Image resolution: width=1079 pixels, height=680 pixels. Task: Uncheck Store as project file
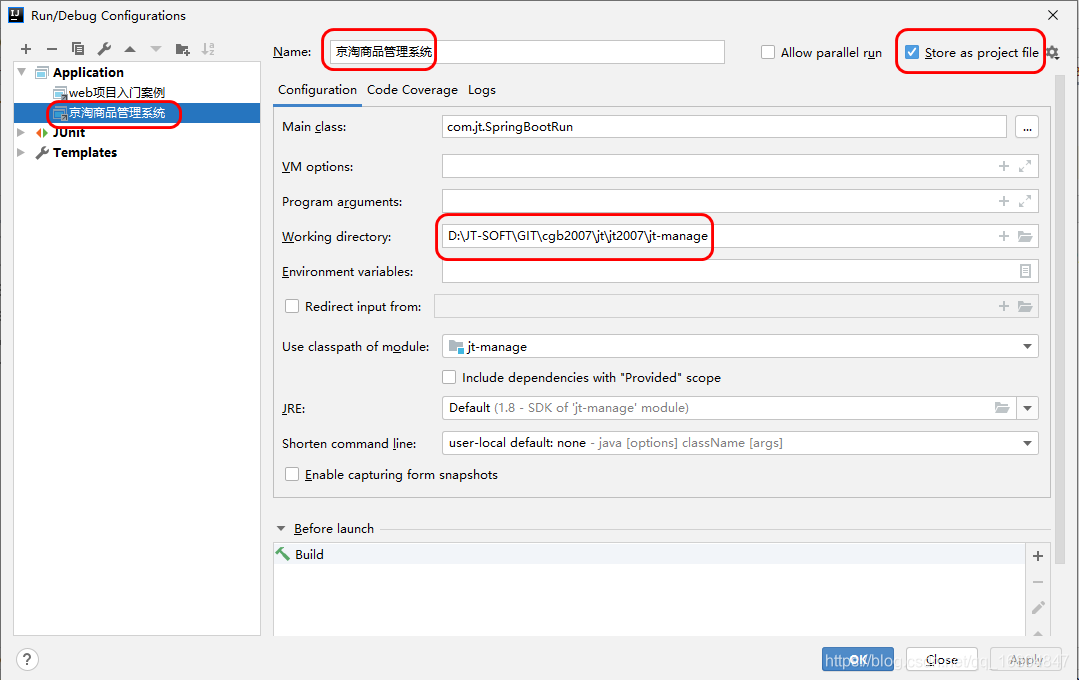click(912, 52)
